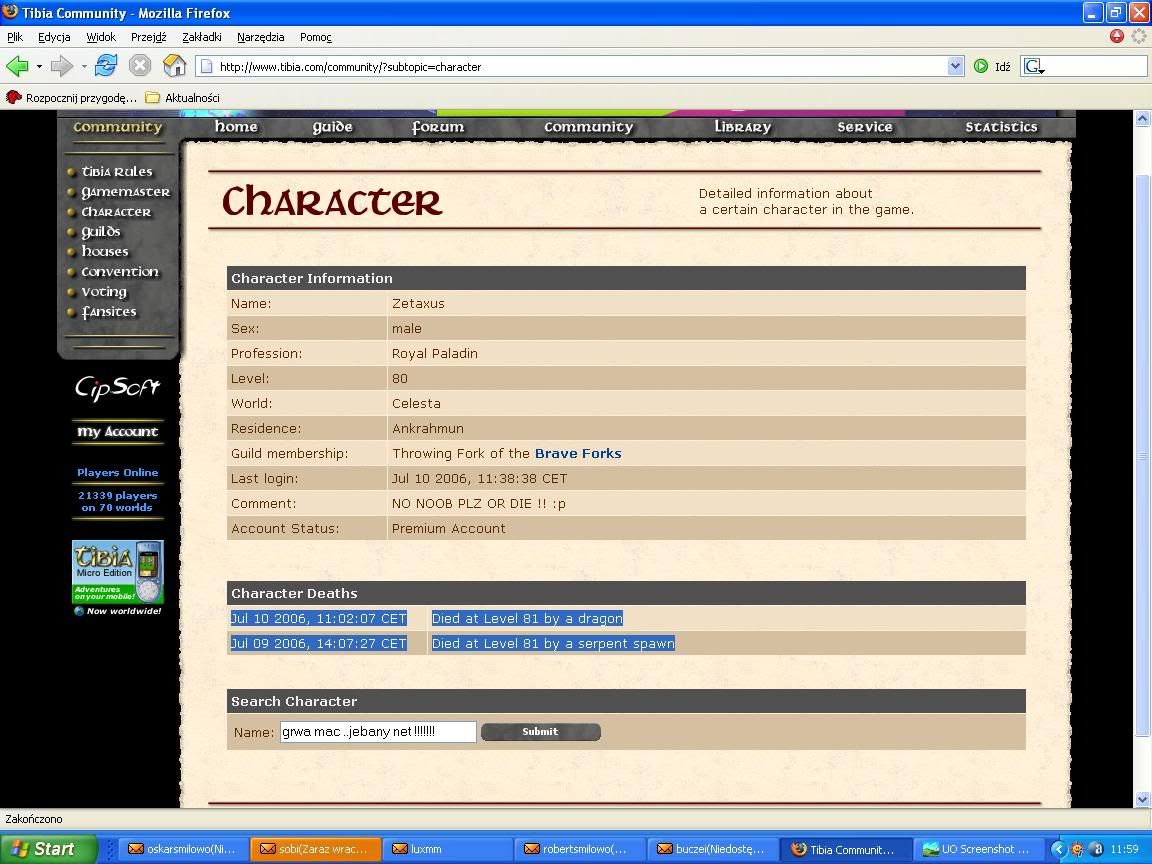Open the Forum section in top navigation

438,127
